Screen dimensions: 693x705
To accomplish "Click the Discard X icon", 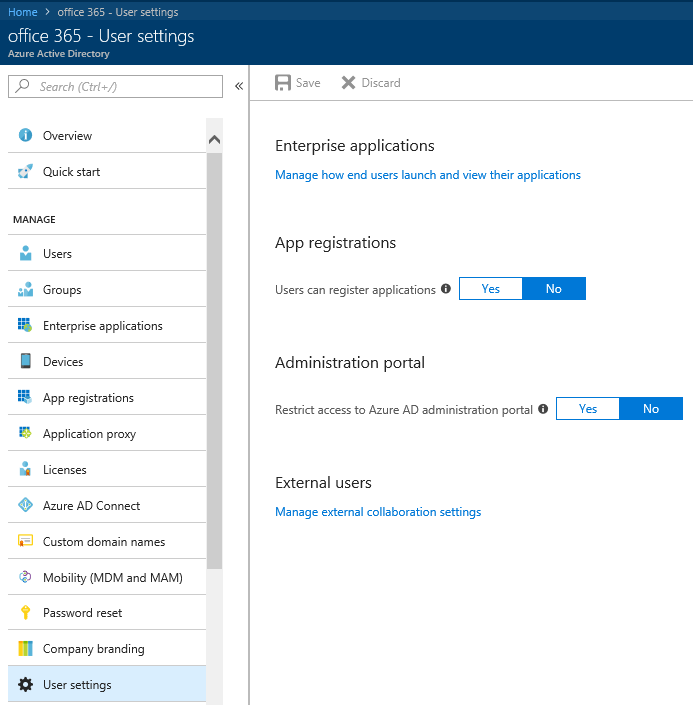I will coord(349,83).
